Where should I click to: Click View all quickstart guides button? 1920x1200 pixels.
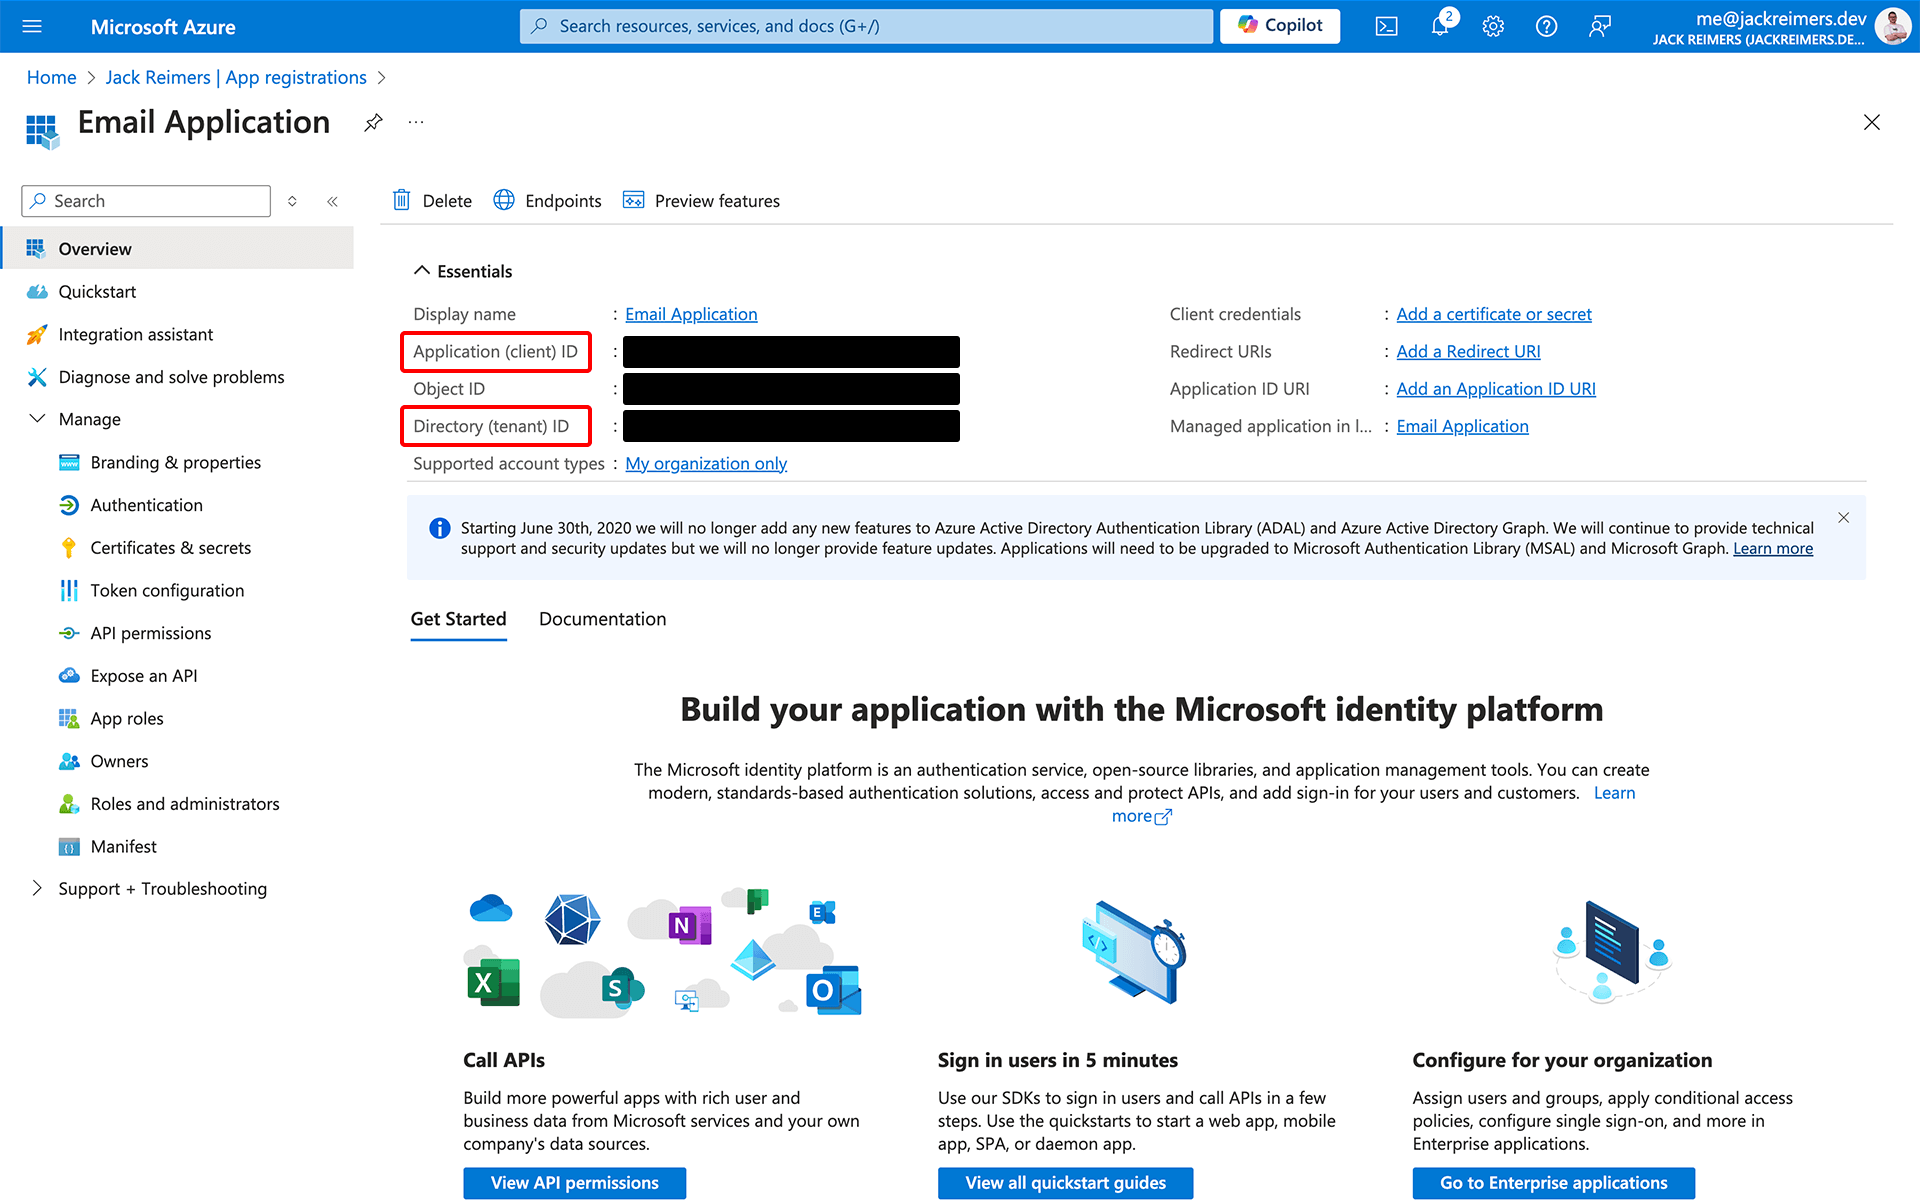tap(1065, 1183)
